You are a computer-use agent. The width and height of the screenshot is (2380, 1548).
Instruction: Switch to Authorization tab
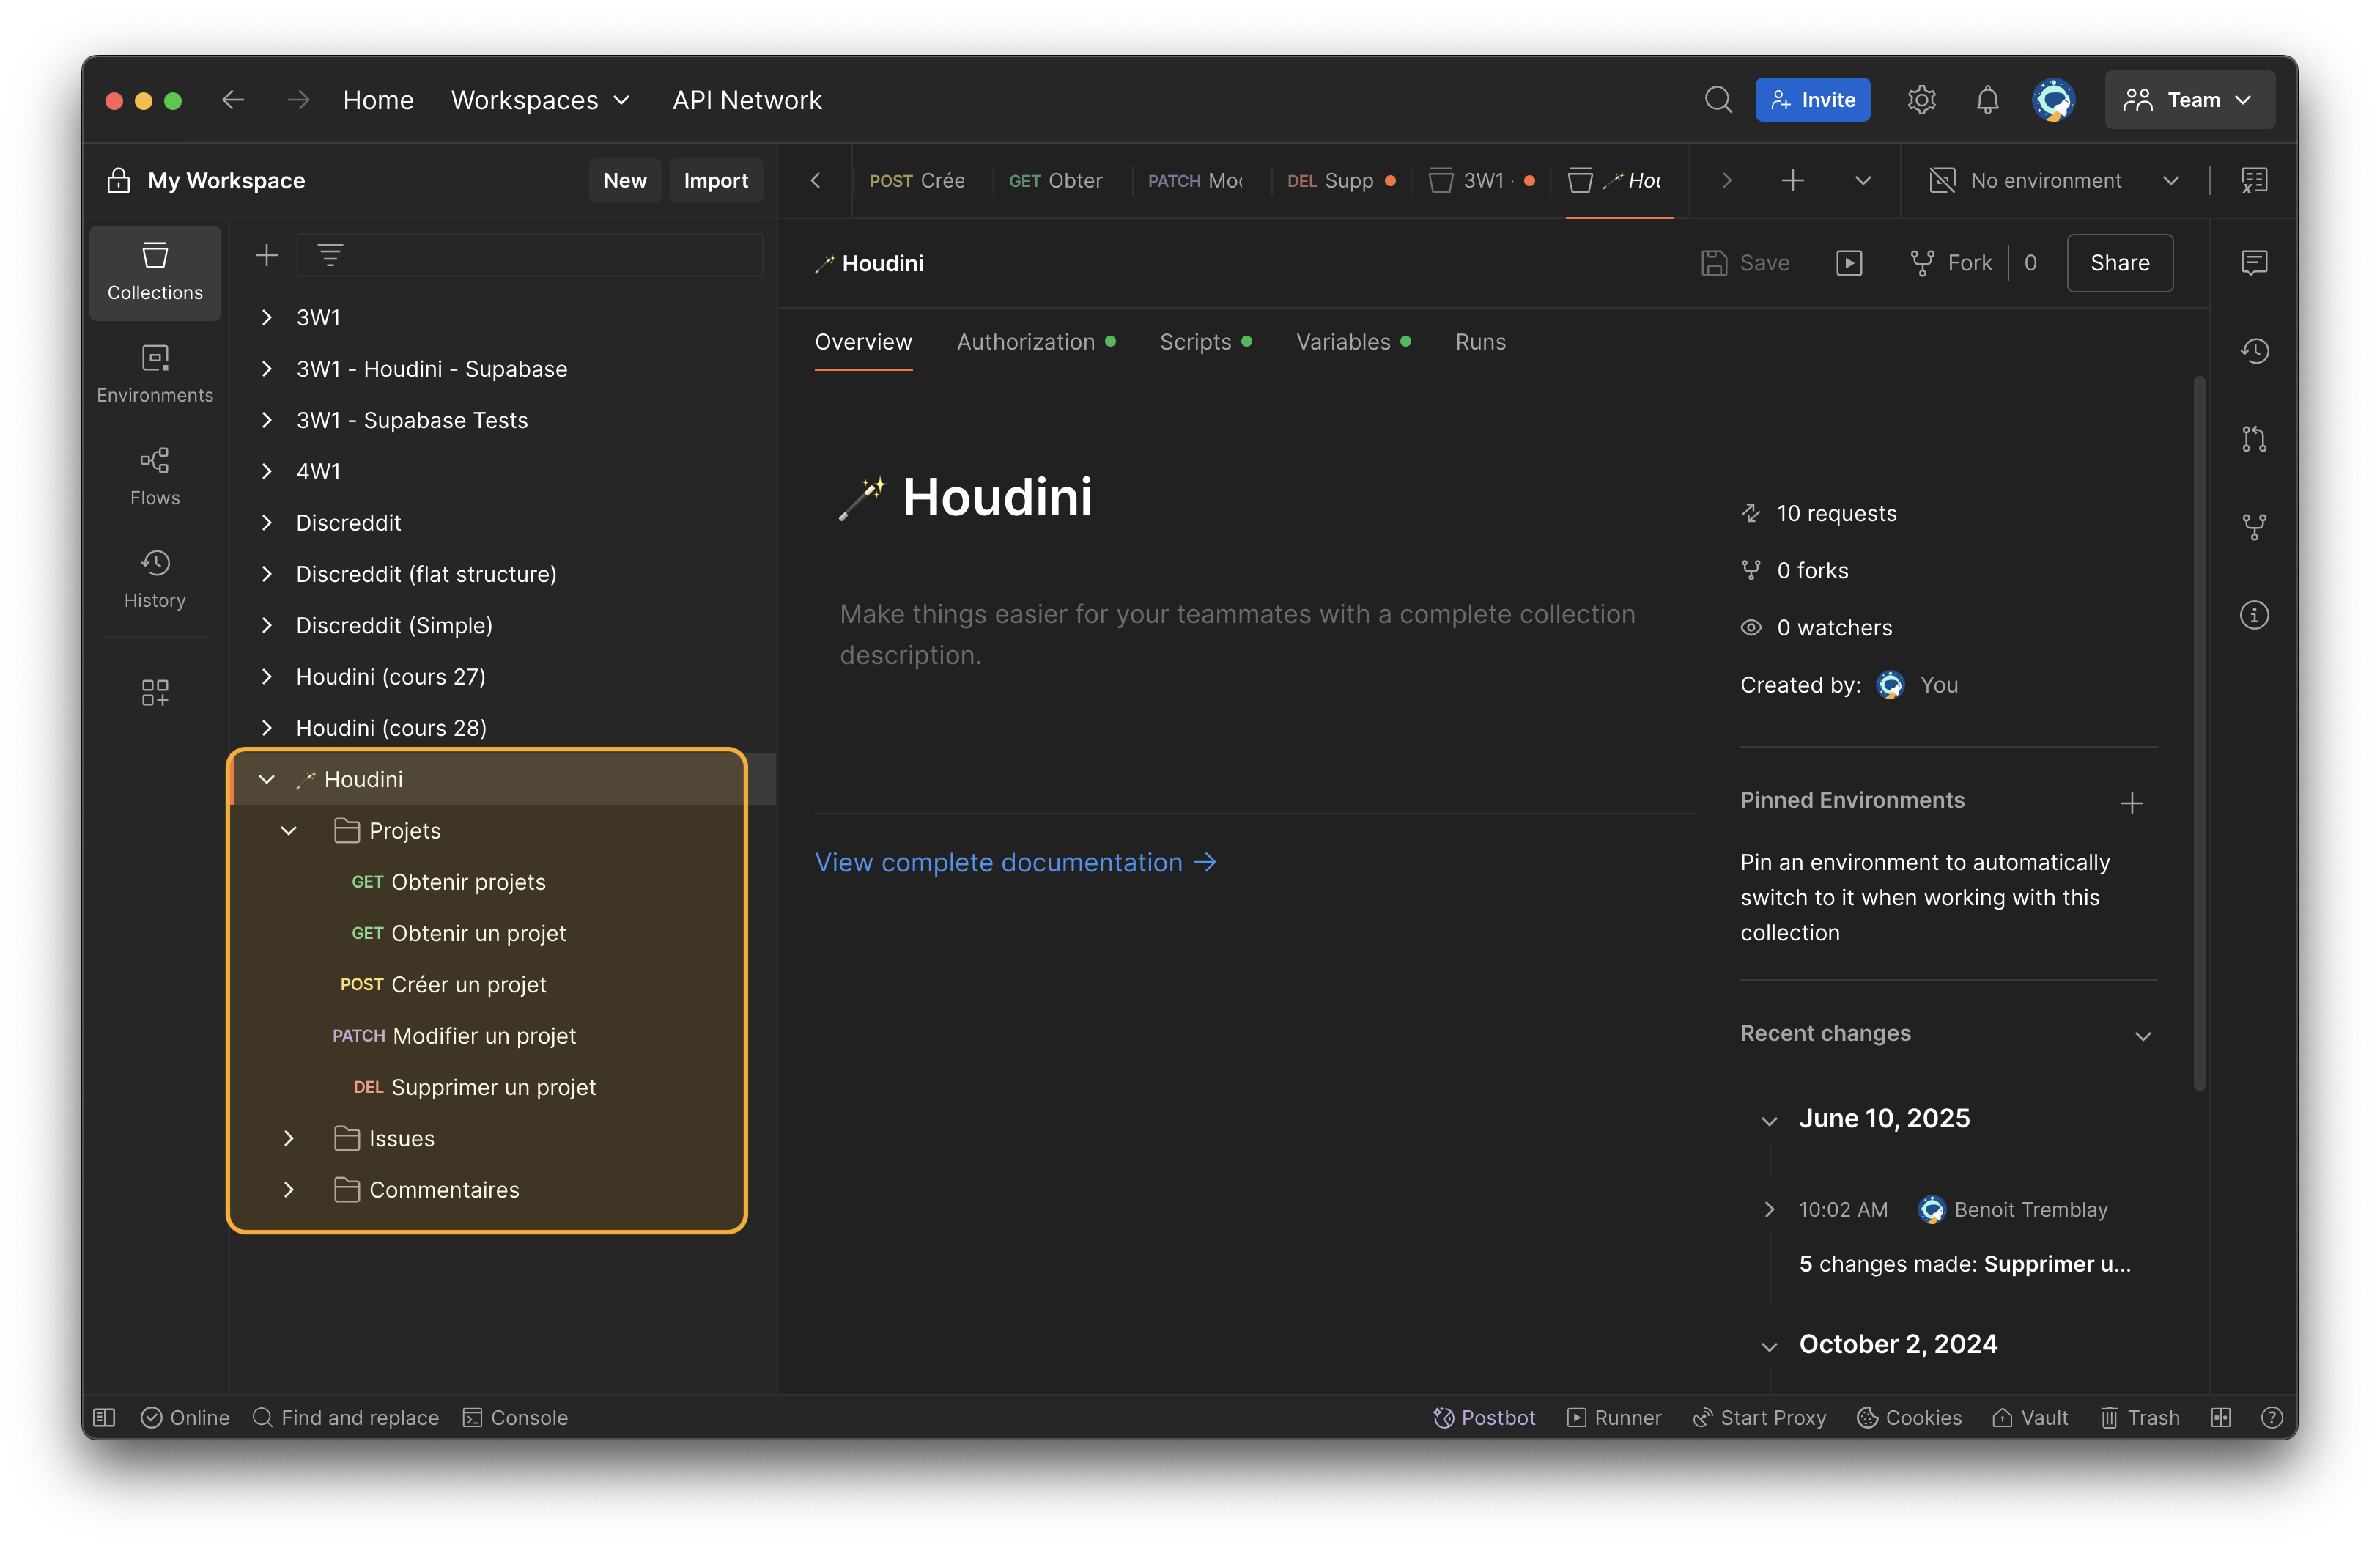pos(1035,342)
